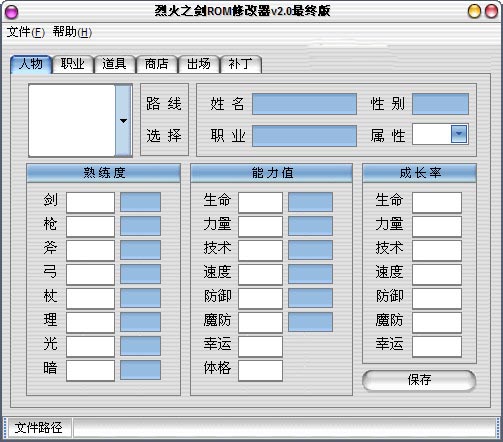
Task: Open the 商店 tab
Action: click(156, 64)
